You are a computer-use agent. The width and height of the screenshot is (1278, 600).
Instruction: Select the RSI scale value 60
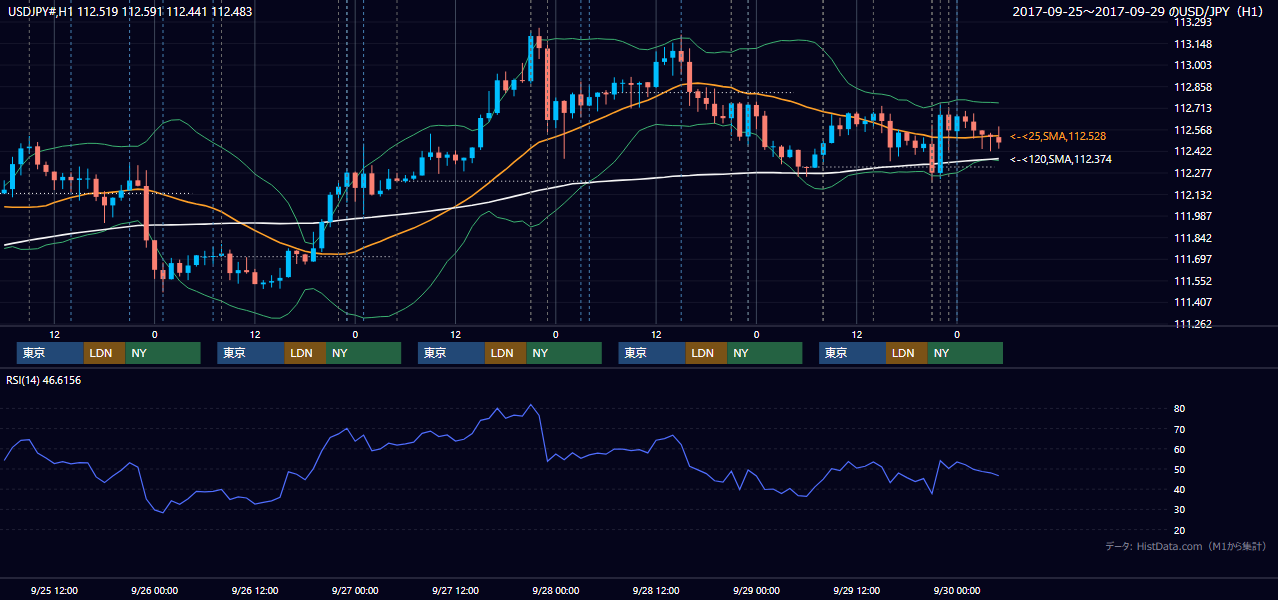click(1179, 449)
